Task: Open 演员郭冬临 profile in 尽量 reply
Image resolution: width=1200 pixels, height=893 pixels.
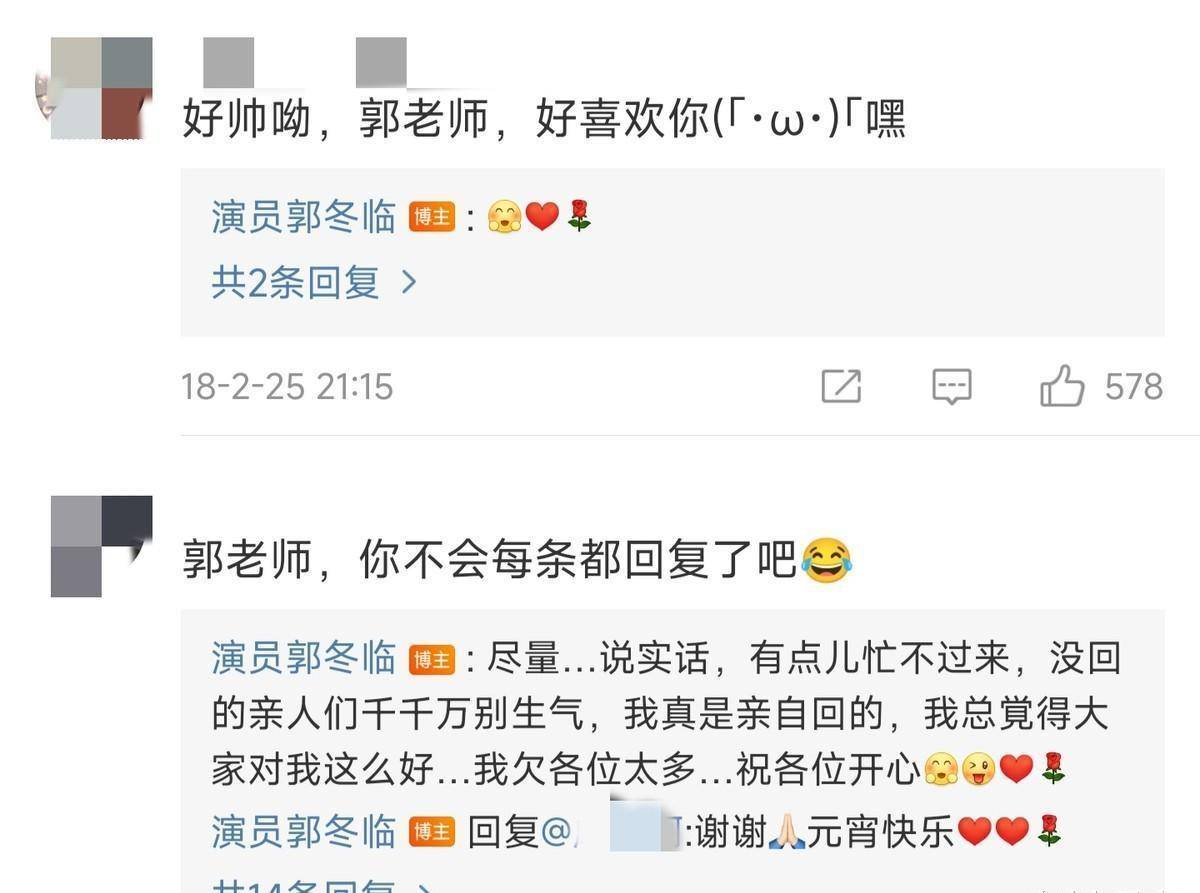Action: point(304,659)
